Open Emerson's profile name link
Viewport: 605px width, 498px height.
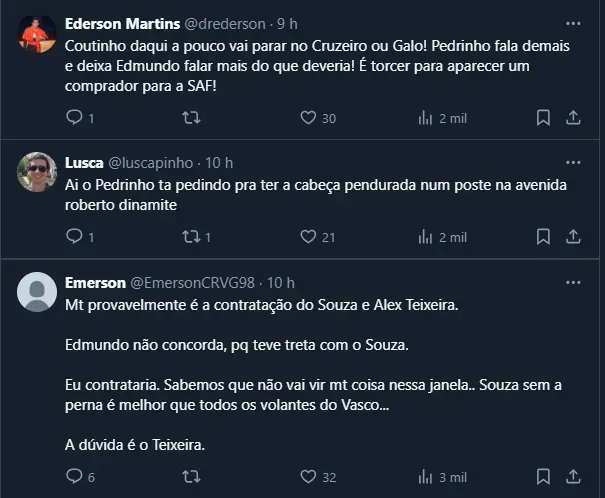94,283
